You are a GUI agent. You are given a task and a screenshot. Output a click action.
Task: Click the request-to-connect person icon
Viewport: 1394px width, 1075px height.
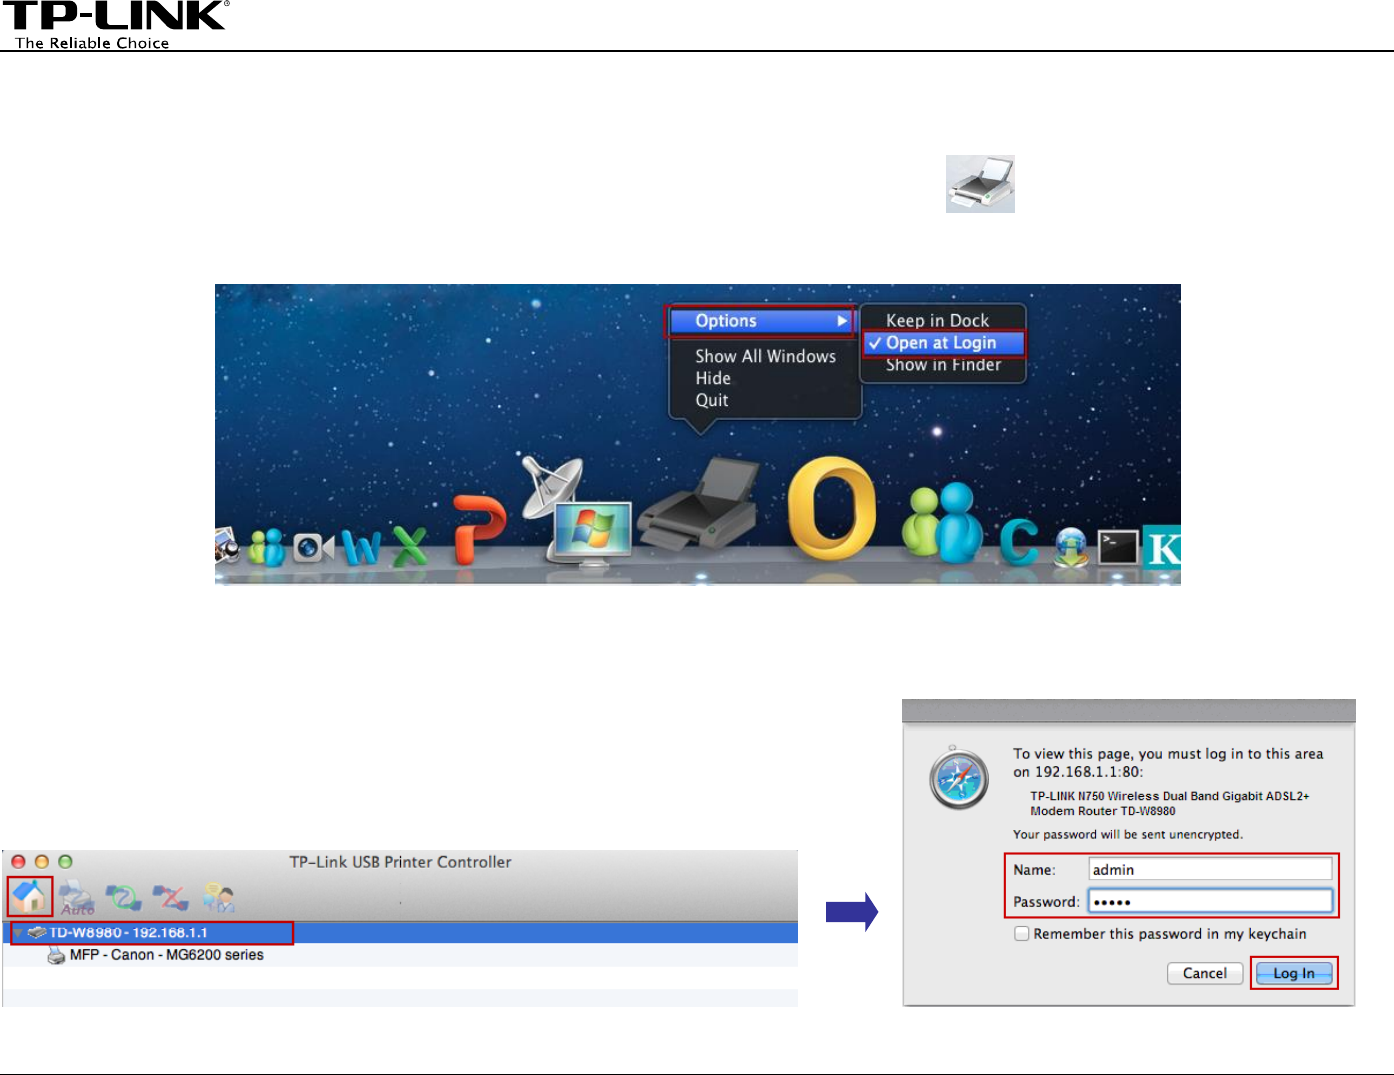pos(218,897)
